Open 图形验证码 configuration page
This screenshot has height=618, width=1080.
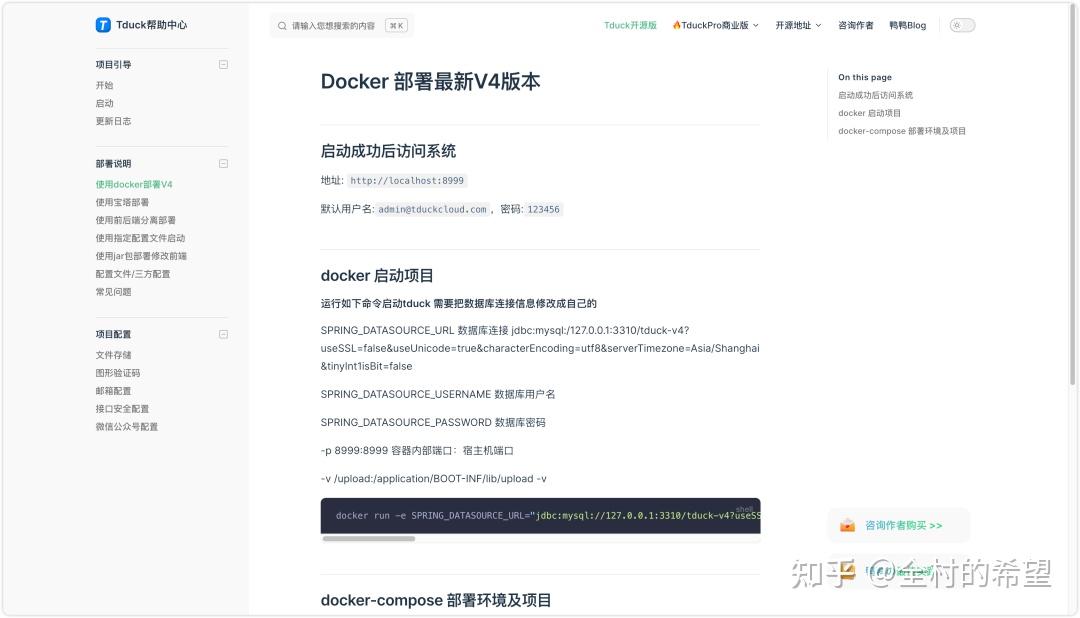pos(118,373)
